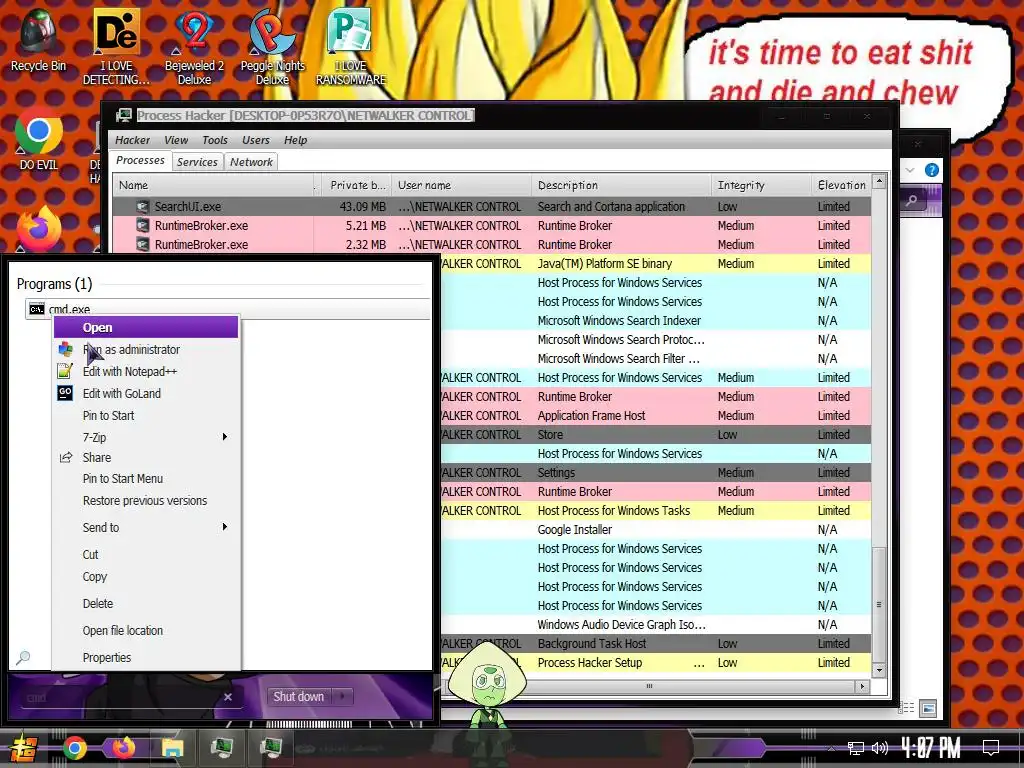Expand ribbon chevron in background window

coord(910,170)
